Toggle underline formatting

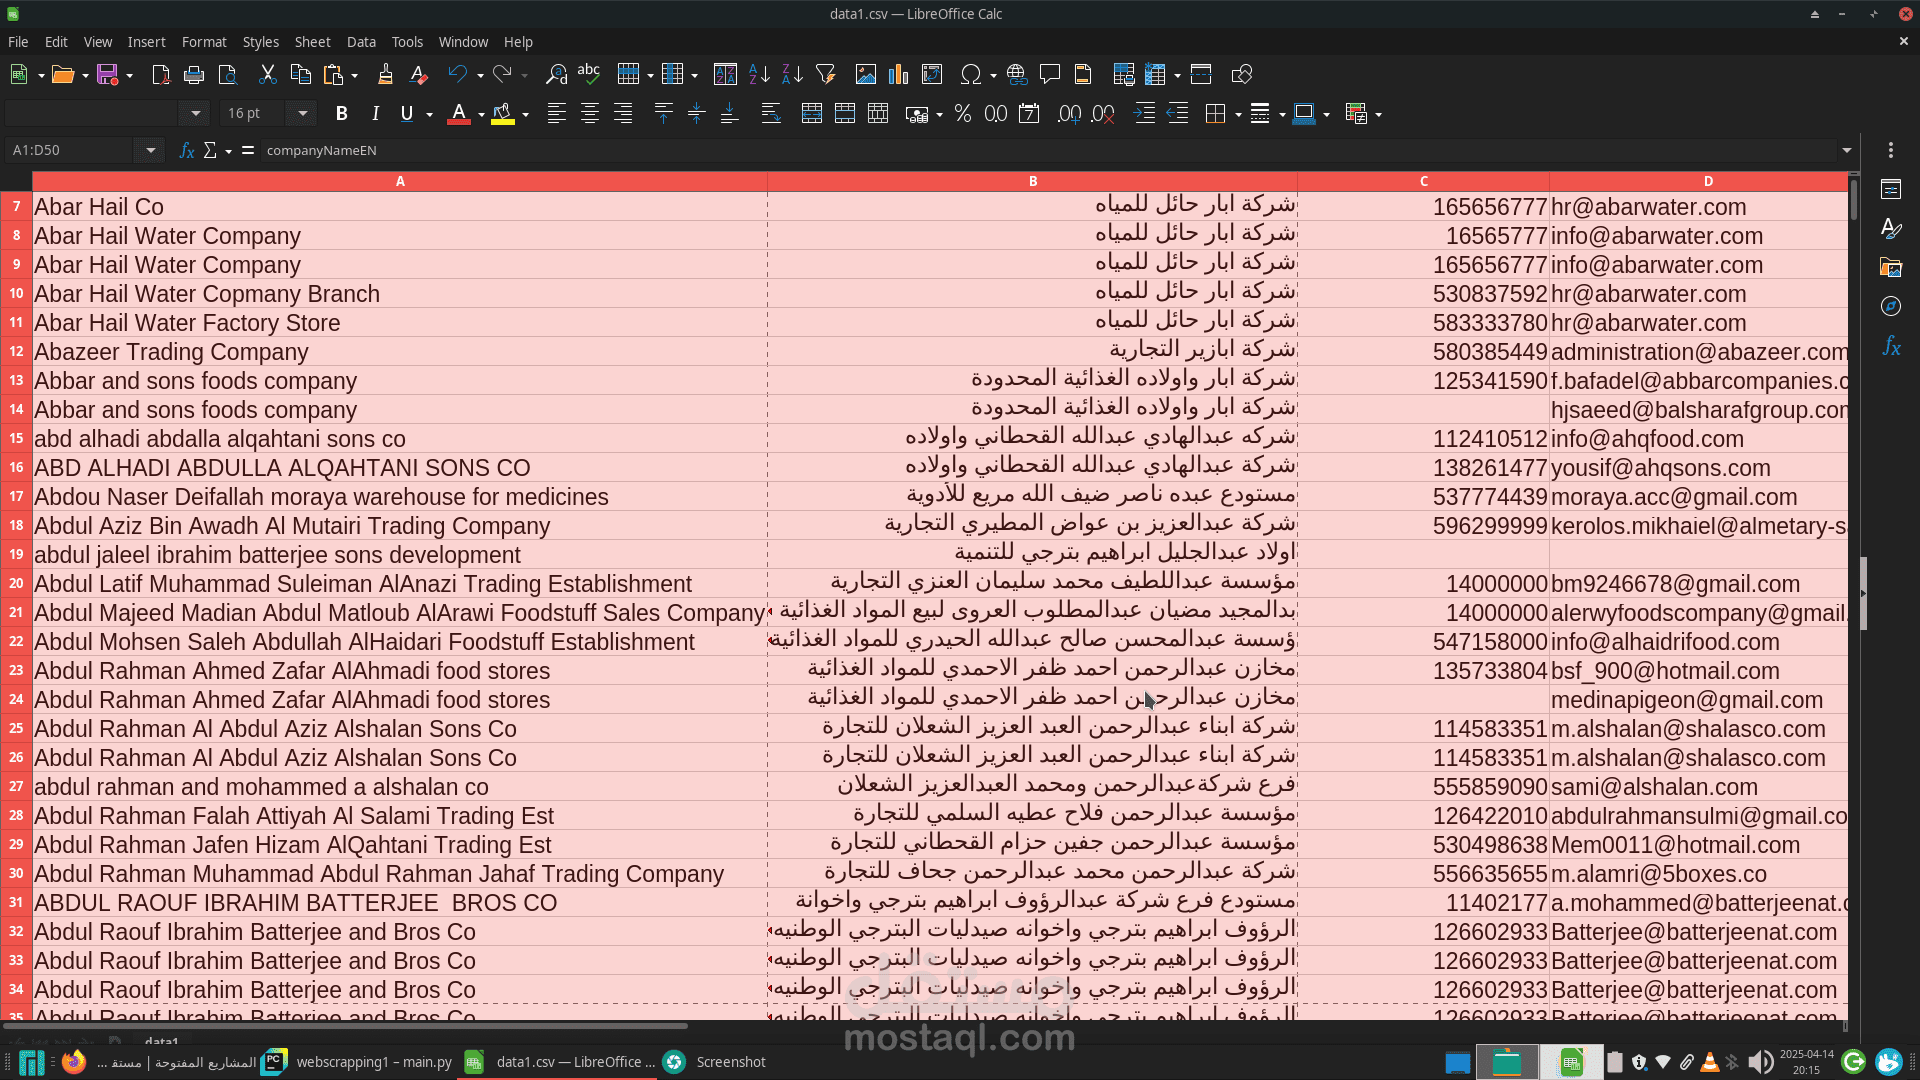click(407, 114)
